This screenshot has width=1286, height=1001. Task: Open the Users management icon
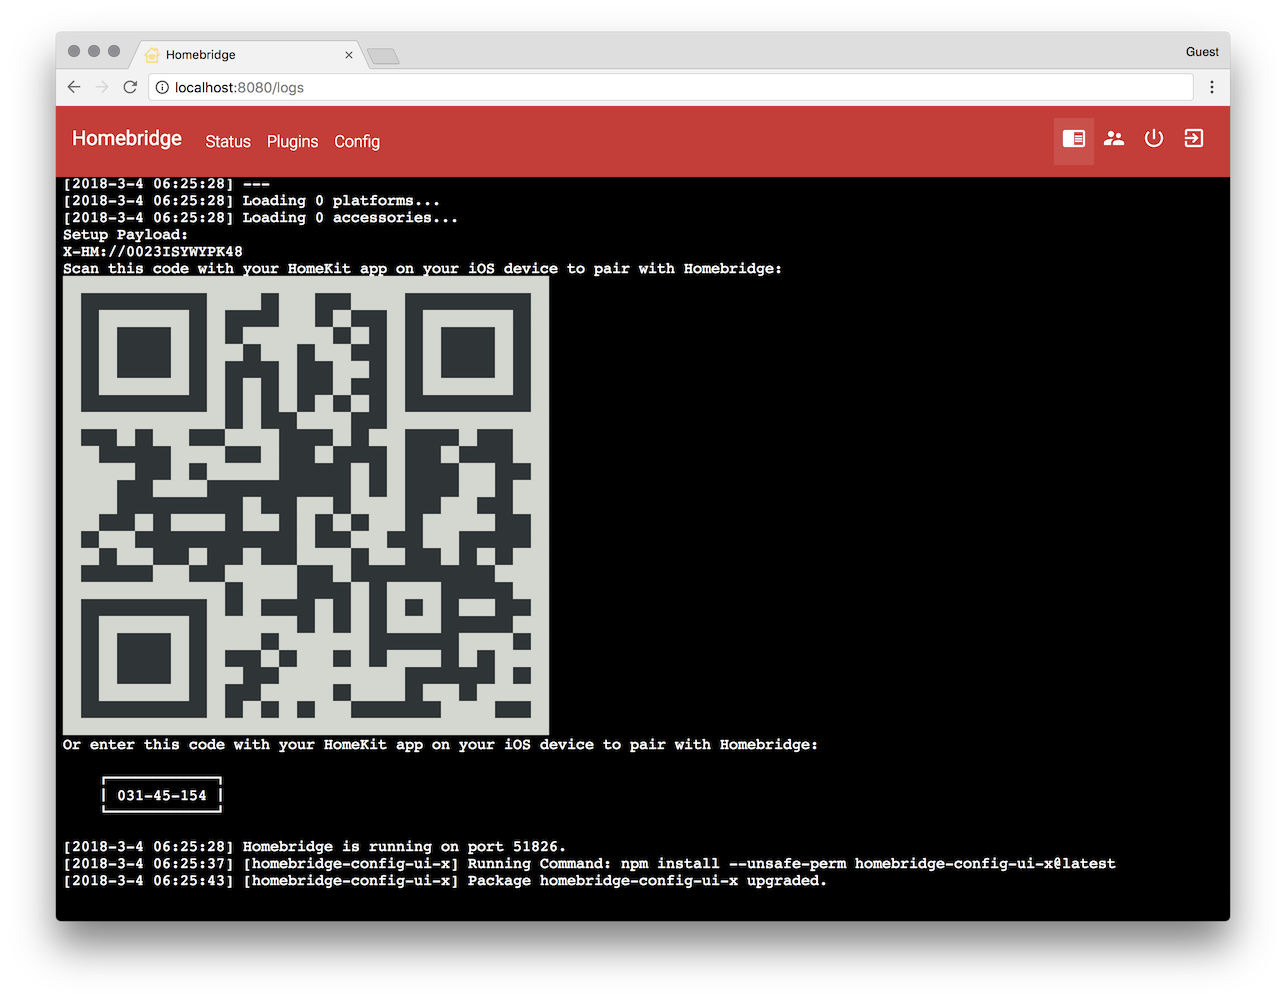pos(1114,139)
